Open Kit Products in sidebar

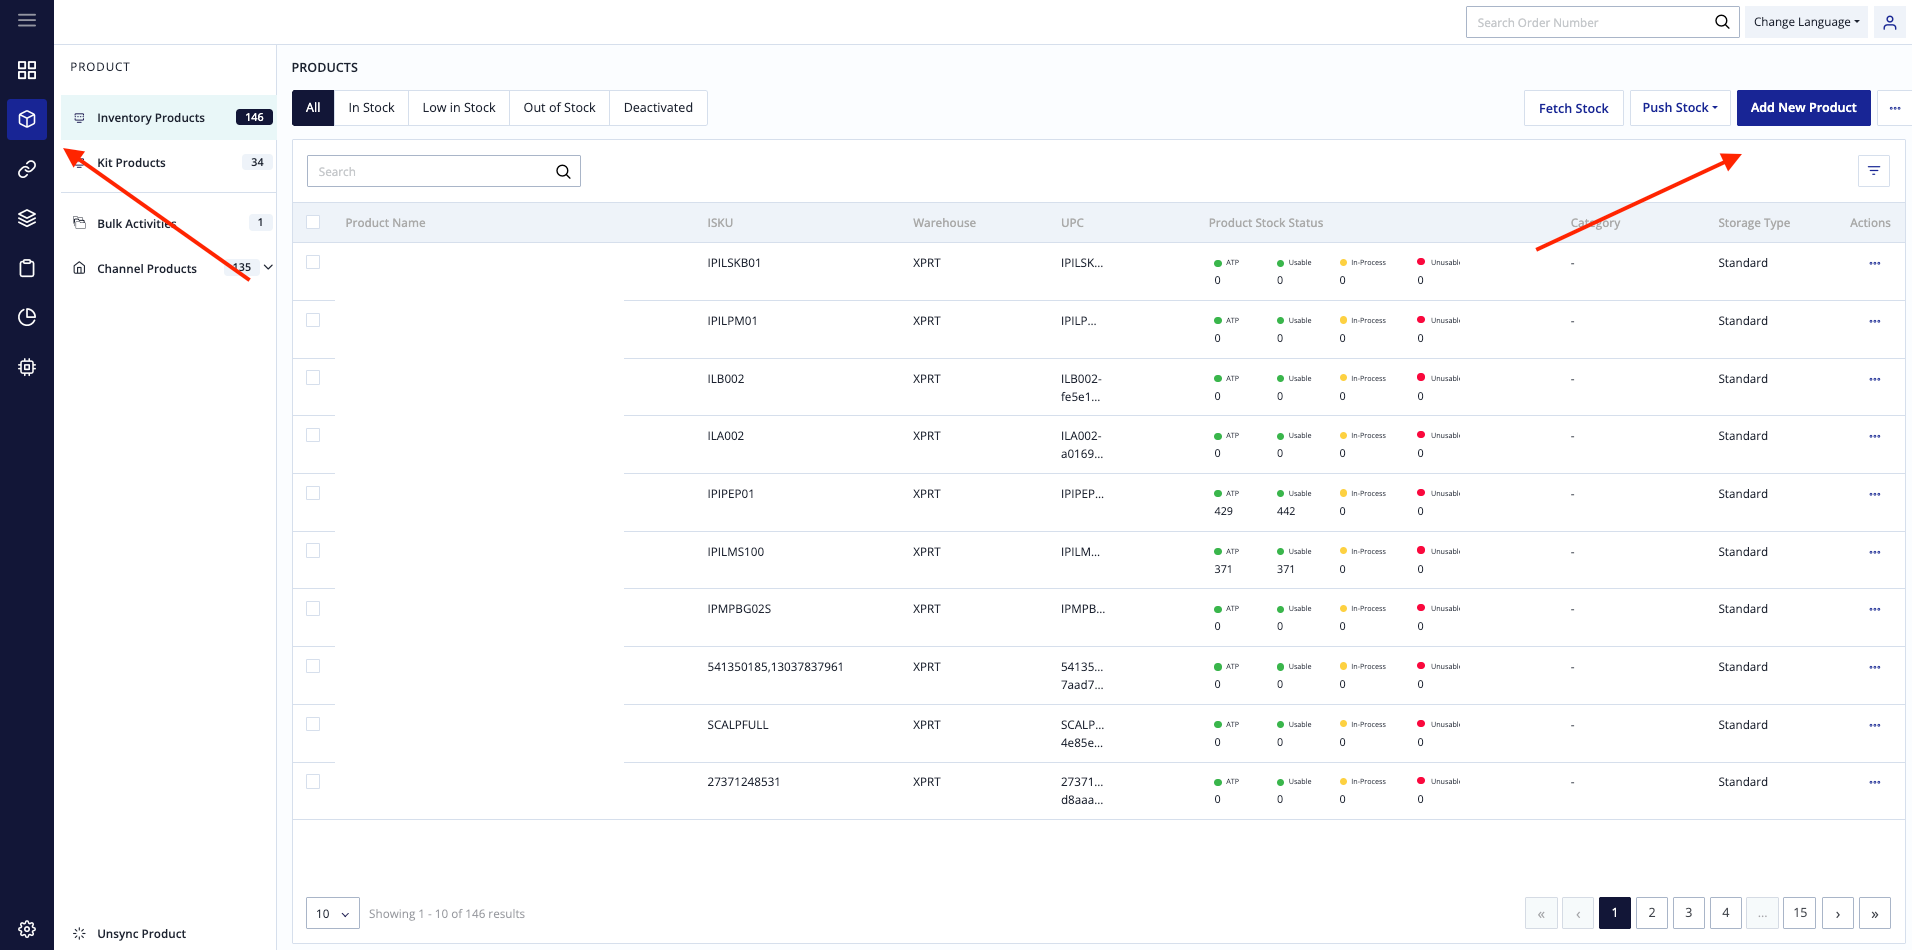(168, 163)
